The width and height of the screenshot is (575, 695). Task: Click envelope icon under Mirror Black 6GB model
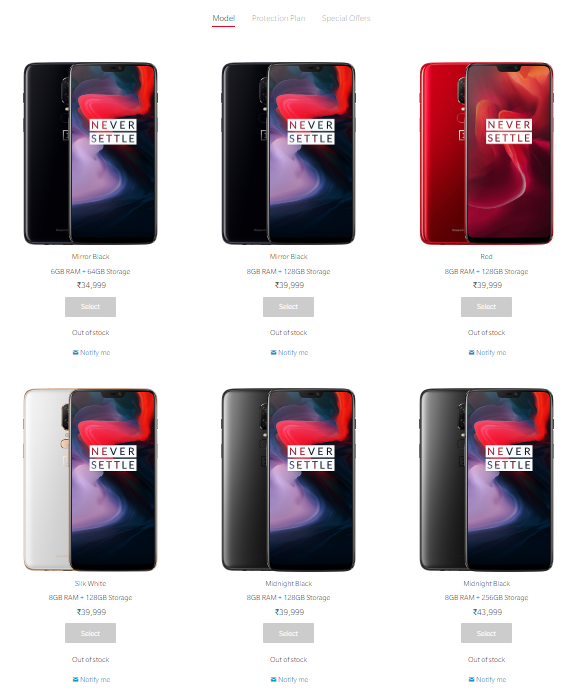pos(75,352)
